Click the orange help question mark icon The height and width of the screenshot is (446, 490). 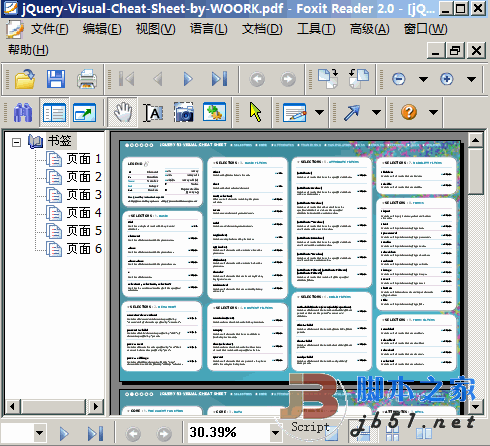pos(409,112)
